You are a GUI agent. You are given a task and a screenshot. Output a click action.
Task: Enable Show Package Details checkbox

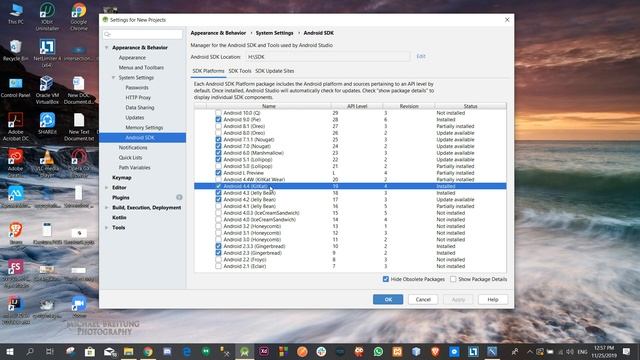pos(453,279)
